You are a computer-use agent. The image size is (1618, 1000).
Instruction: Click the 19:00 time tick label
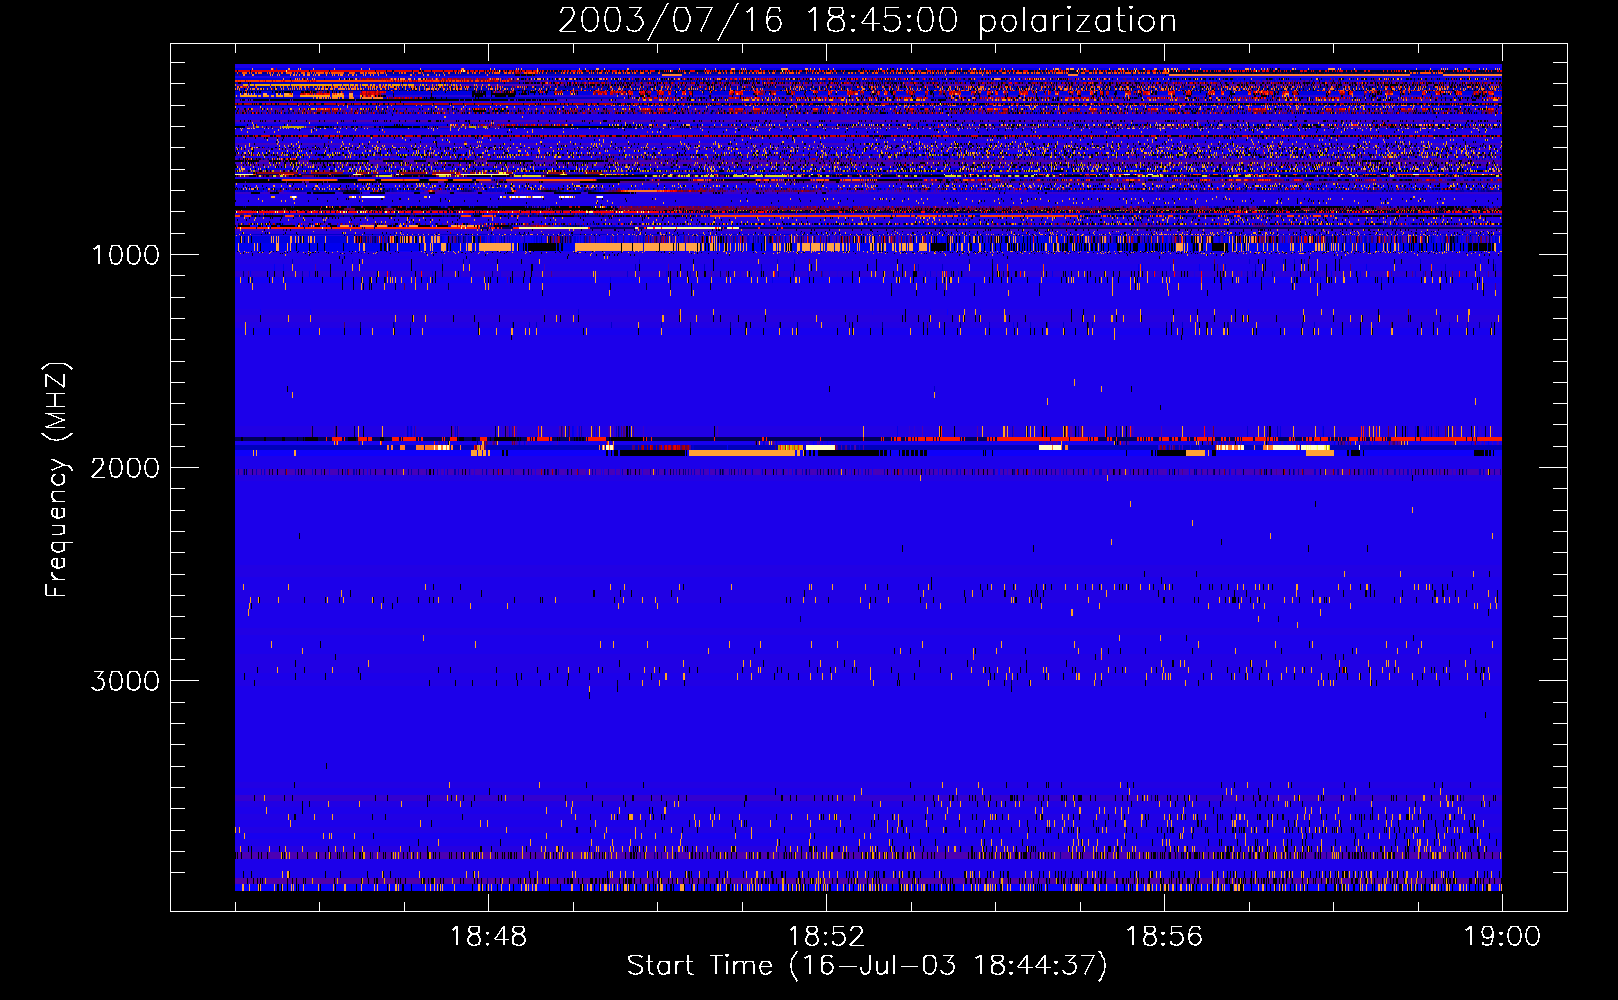[x=1502, y=937]
